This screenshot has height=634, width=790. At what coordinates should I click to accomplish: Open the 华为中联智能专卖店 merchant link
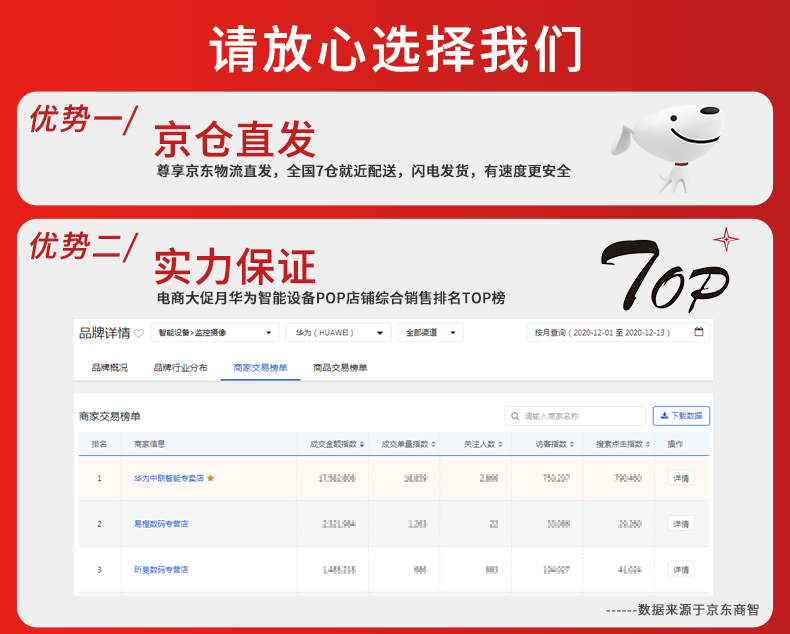pos(169,478)
